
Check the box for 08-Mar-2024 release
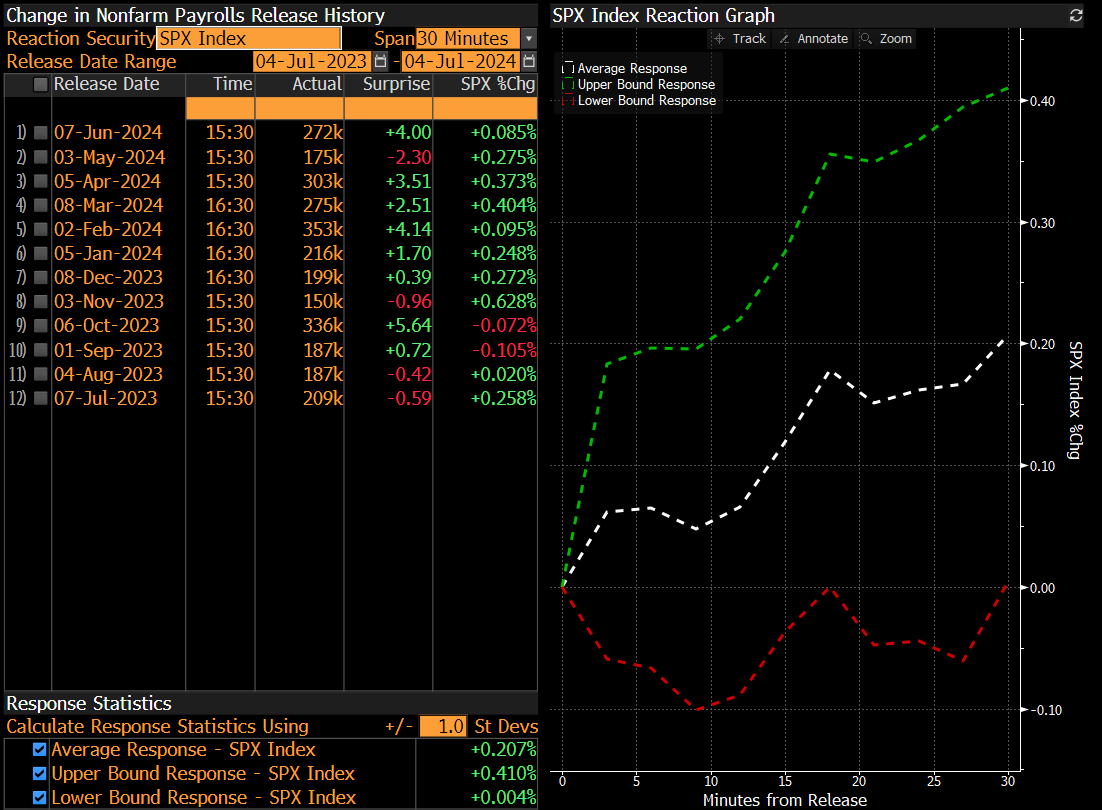[41, 205]
